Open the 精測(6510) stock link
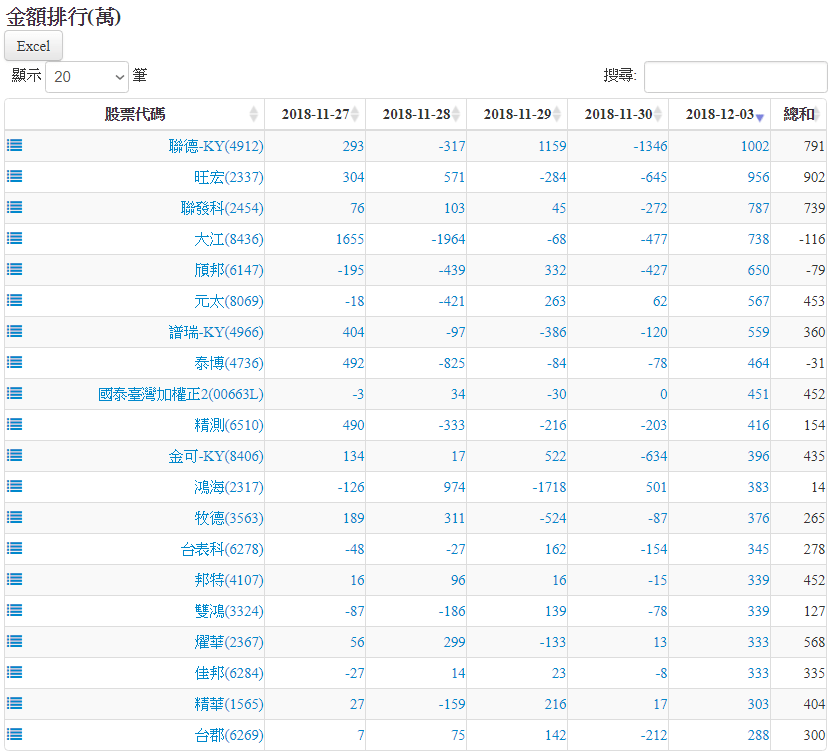Screen dimensions: 830x753 229,425
